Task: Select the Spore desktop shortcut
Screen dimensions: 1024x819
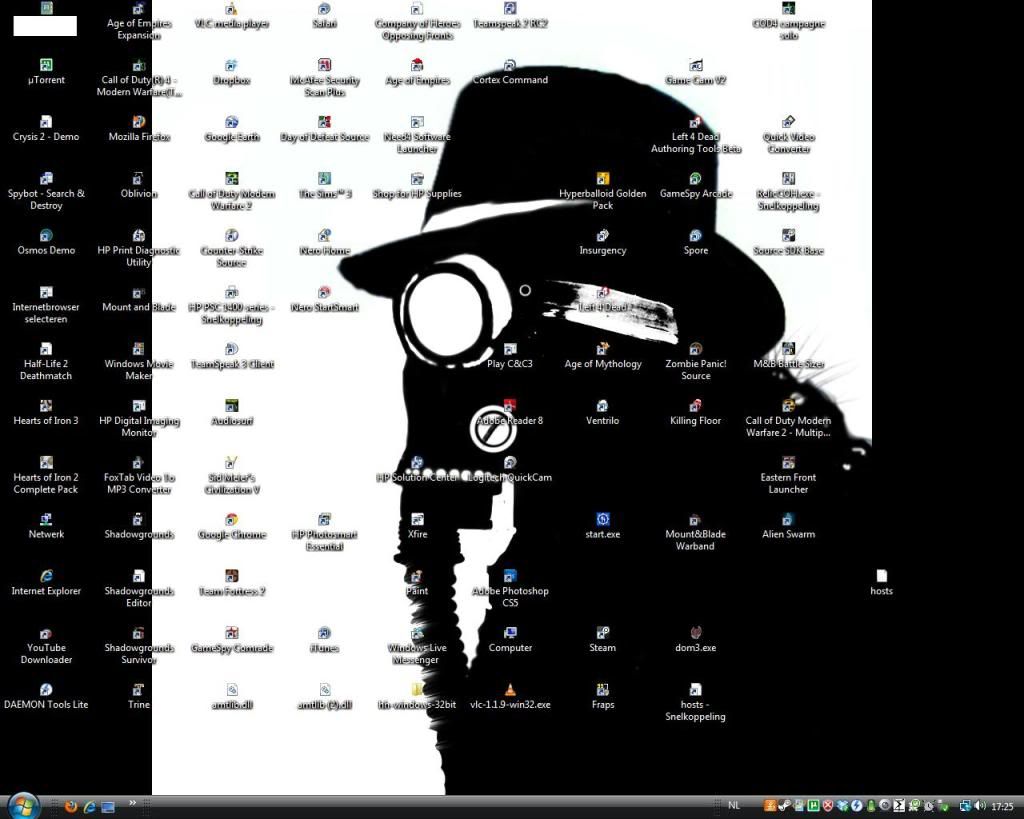Action: pos(696,242)
